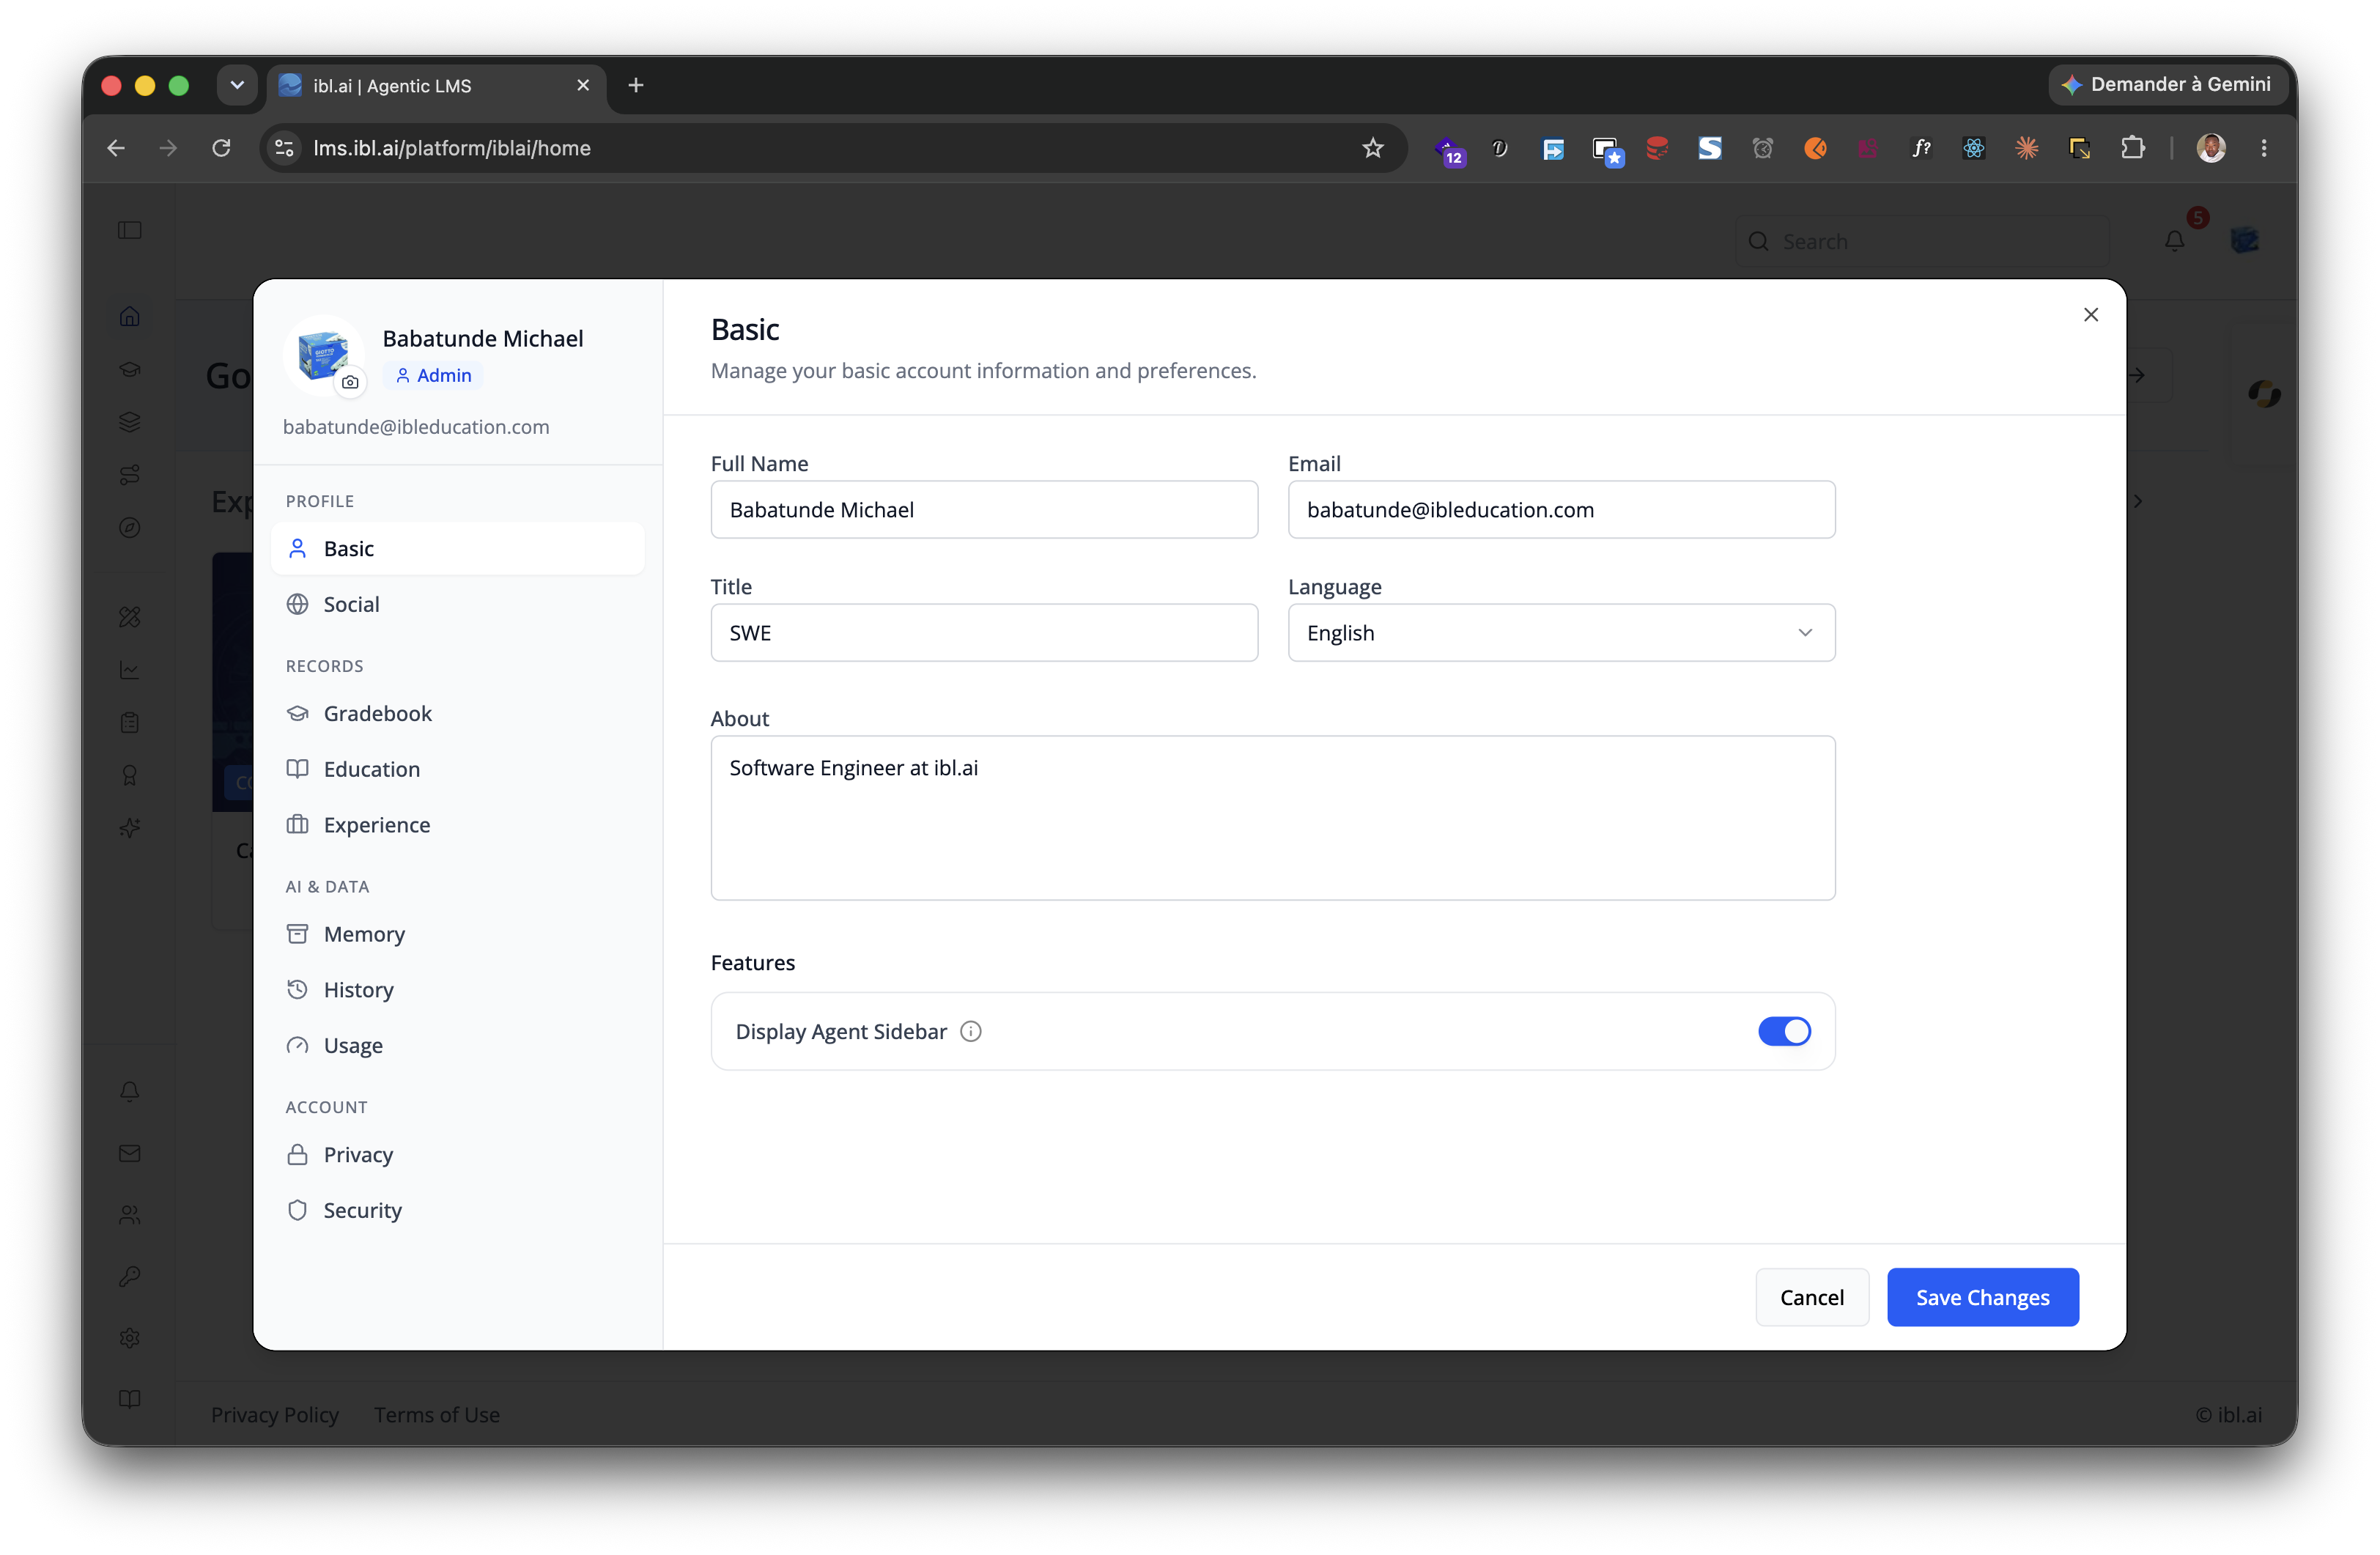Close the ibl.ai browser tab
Viewport: 2380px width, 1555px height.
583,86
